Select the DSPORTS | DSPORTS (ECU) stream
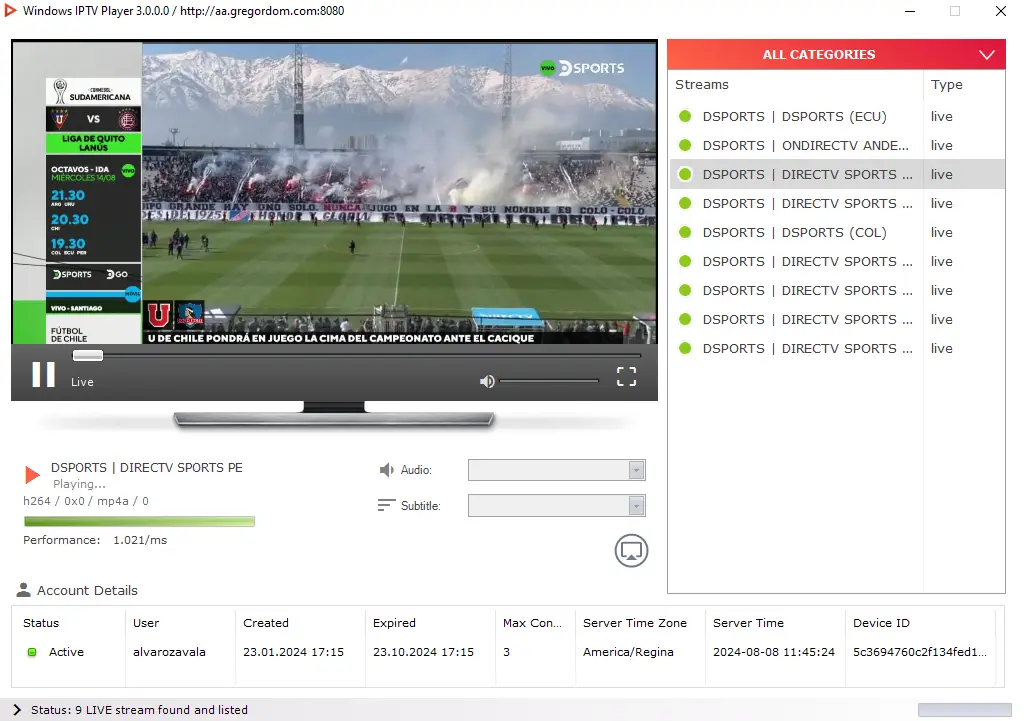This screenshot has width=1024, height=721. click(794, 116)
